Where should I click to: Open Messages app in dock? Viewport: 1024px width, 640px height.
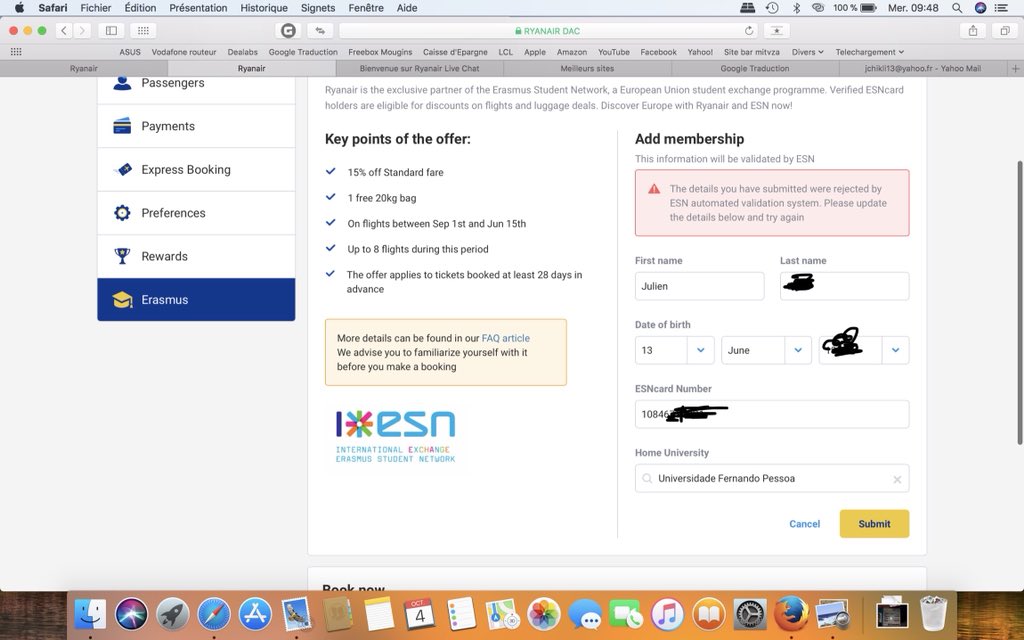click(x=584, y=615)
